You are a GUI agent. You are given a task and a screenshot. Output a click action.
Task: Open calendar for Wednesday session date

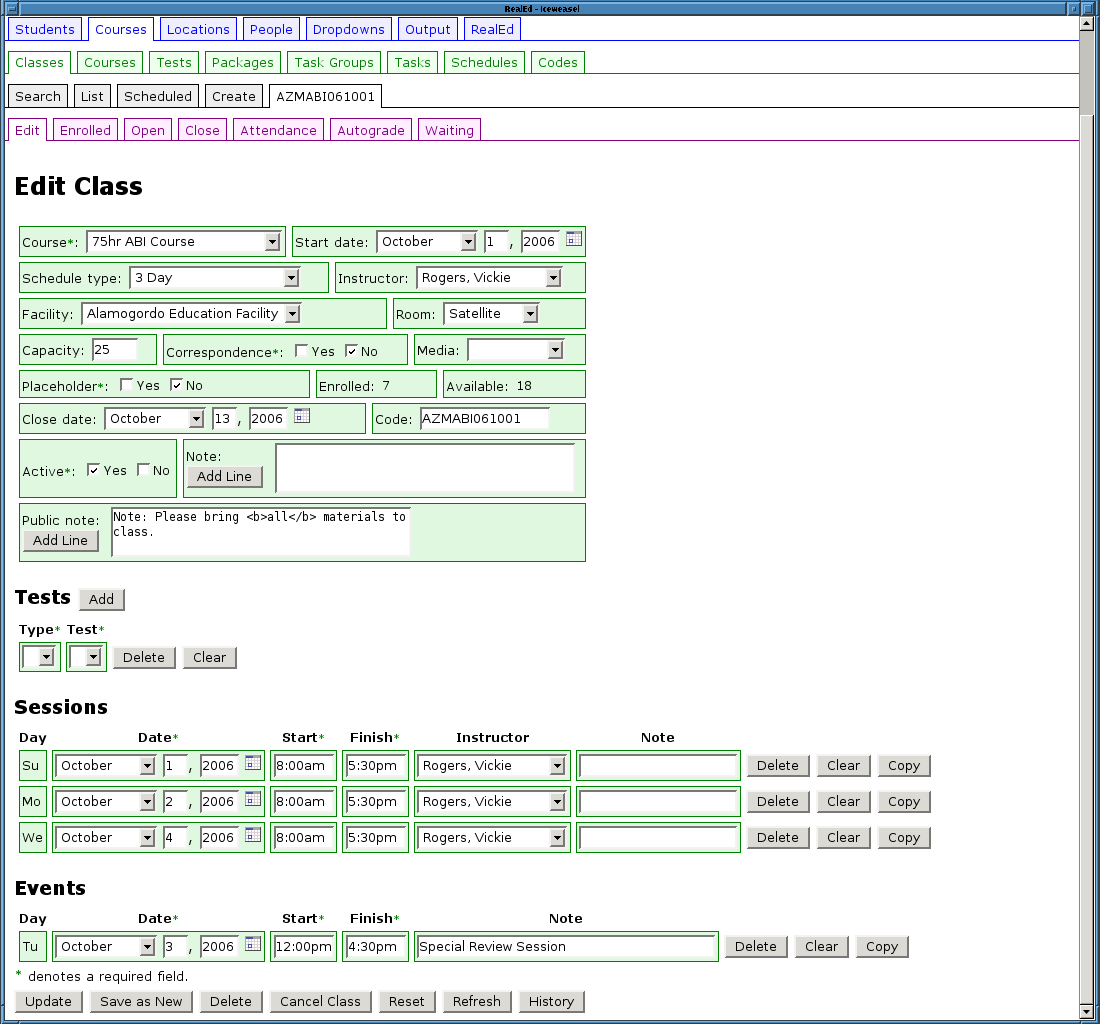253,835
